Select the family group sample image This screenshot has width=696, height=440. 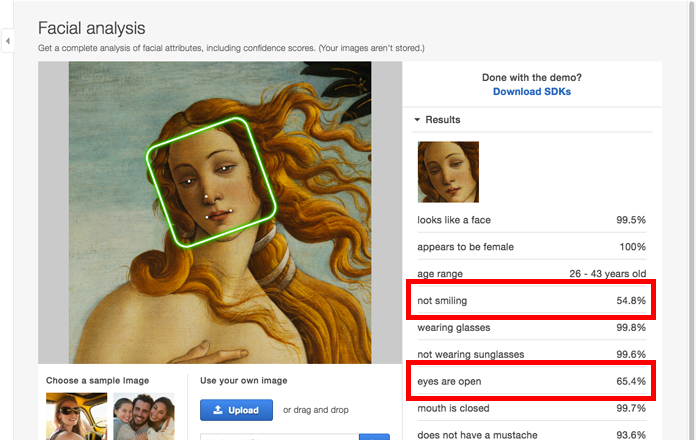[x=144, y=416]
